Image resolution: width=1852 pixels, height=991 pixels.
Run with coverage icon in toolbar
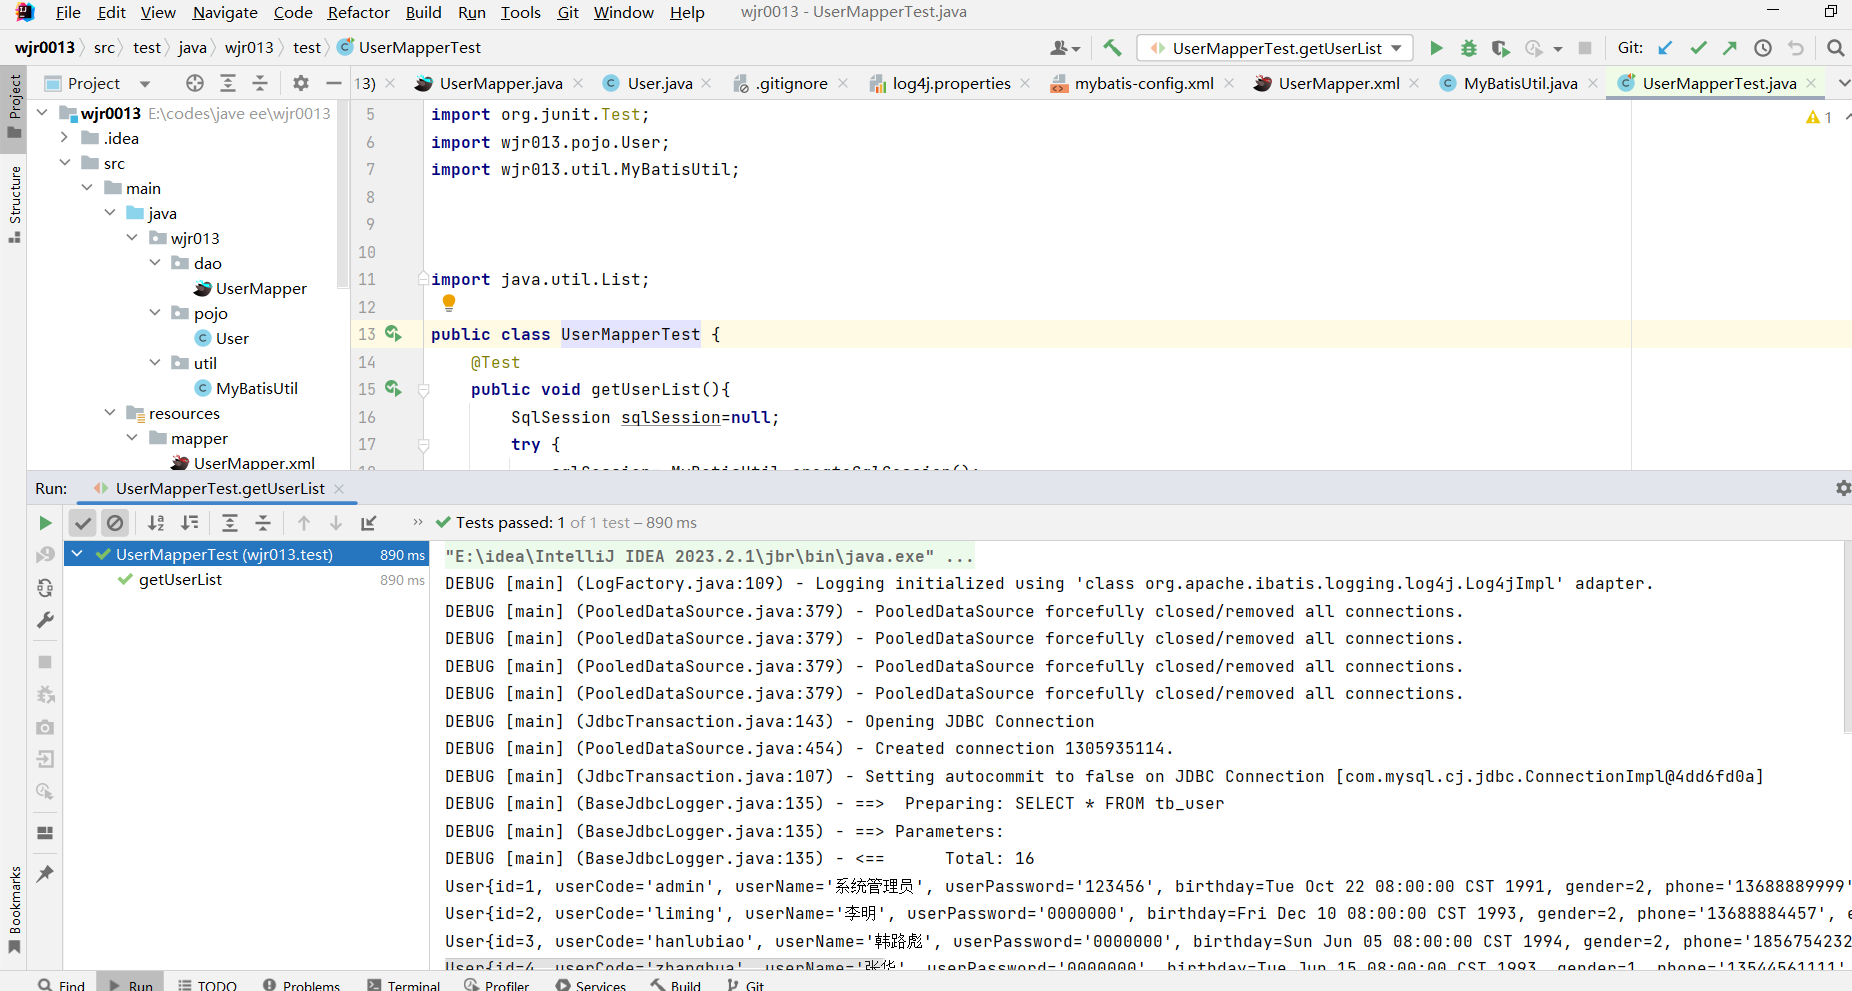(1500, 48)
